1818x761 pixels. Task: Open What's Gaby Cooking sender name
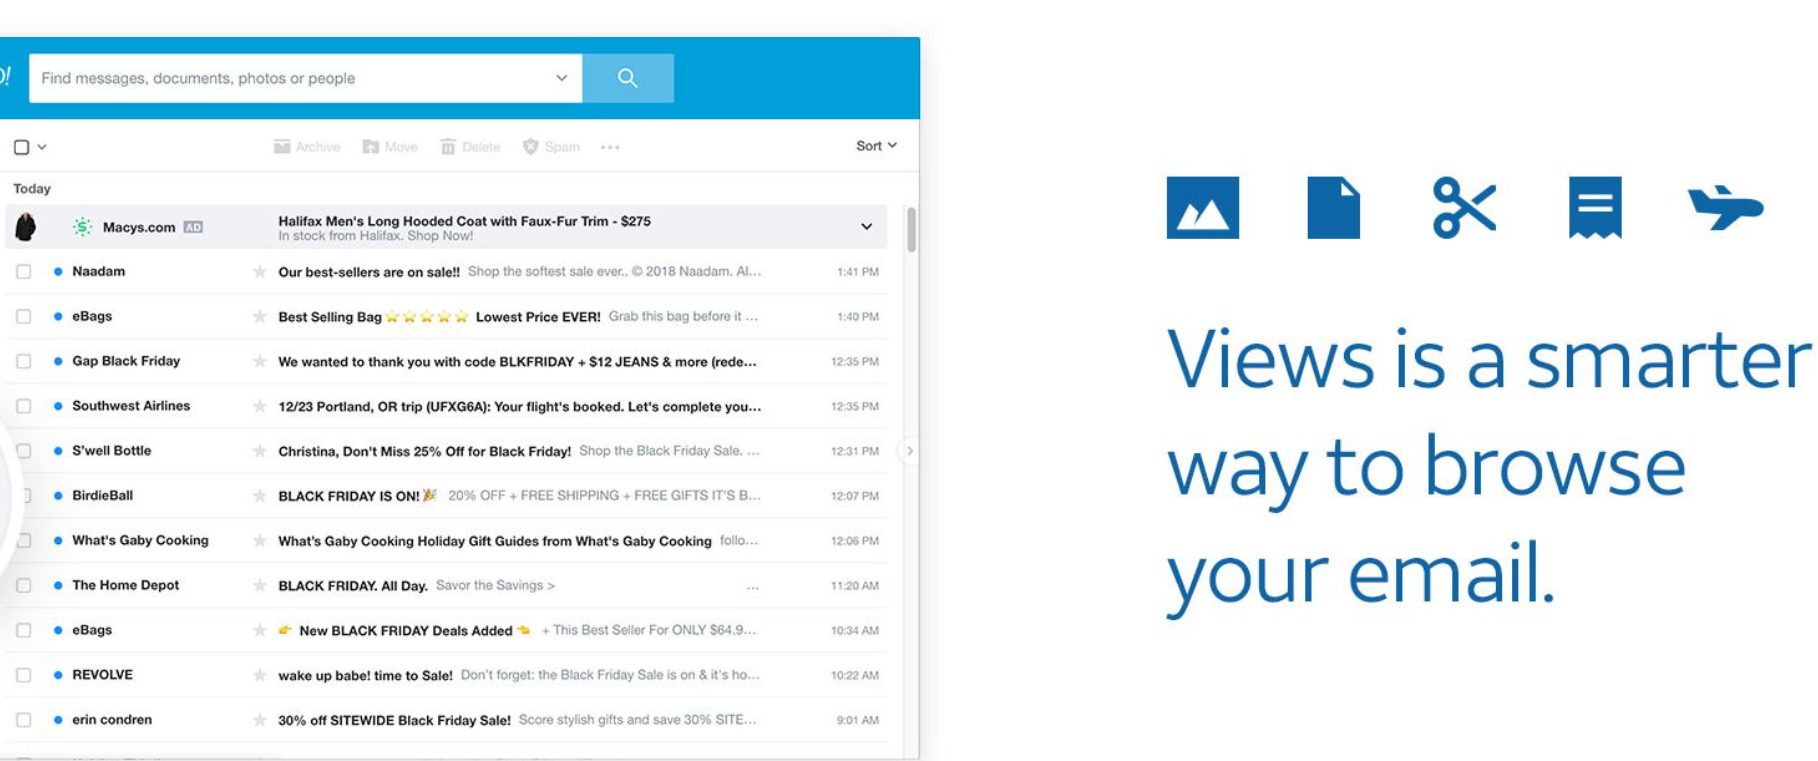click(x=140, y=540)
